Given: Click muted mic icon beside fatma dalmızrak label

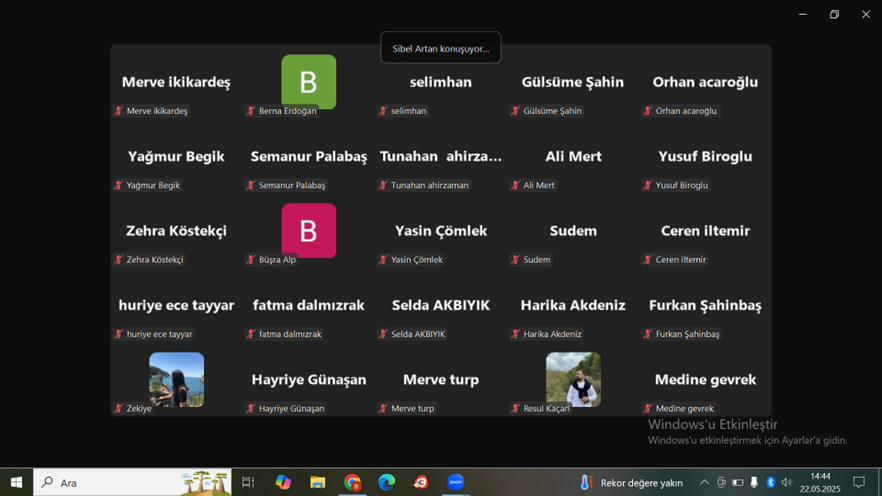Looking at the screenshot, I should pos(251,334).
